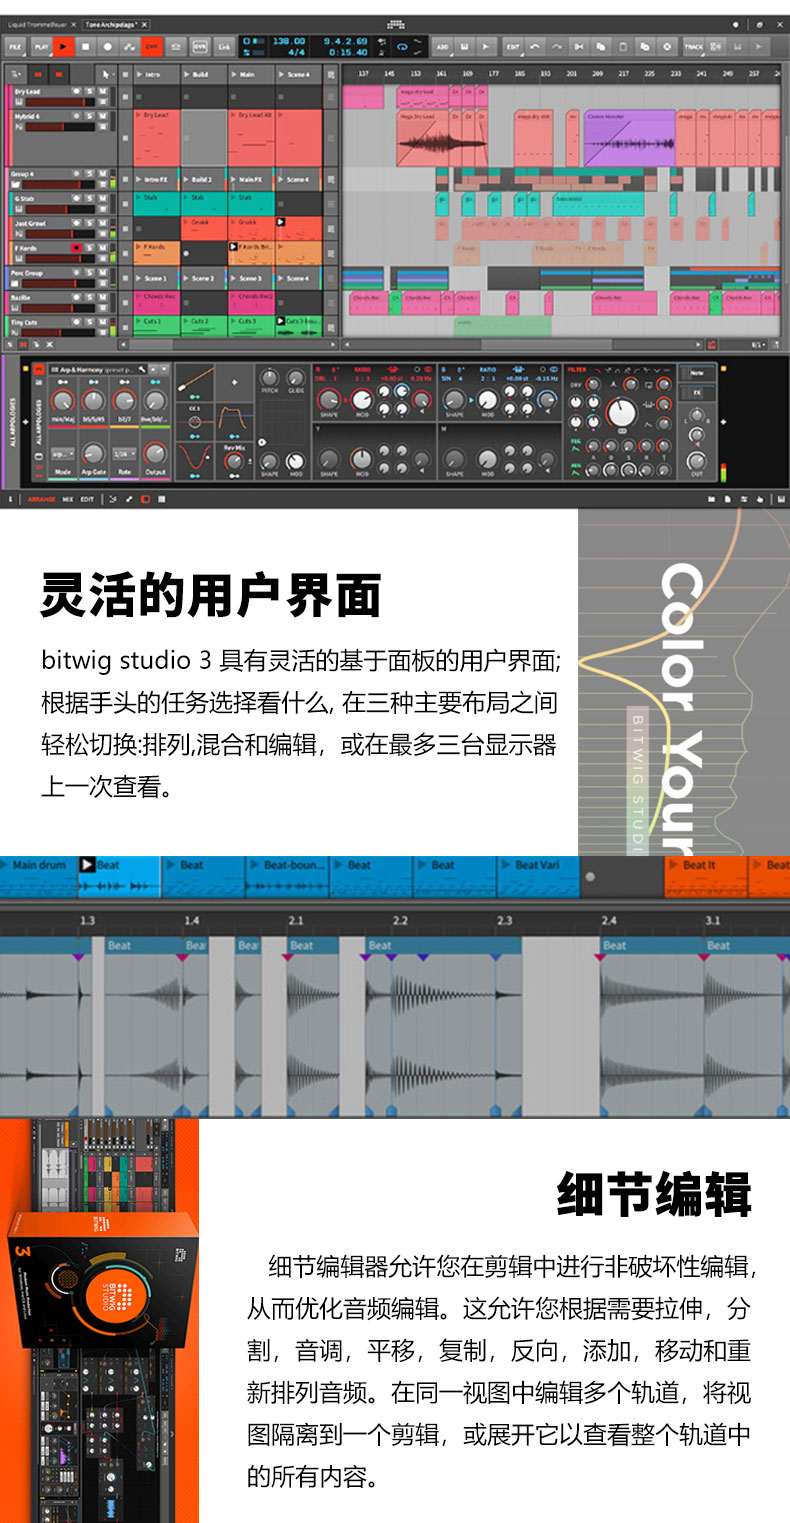Image resolution: width=790 pixels, height=1523 pixels.
Task: Click the redo arrow icon in toolbar
Action: 558,46
